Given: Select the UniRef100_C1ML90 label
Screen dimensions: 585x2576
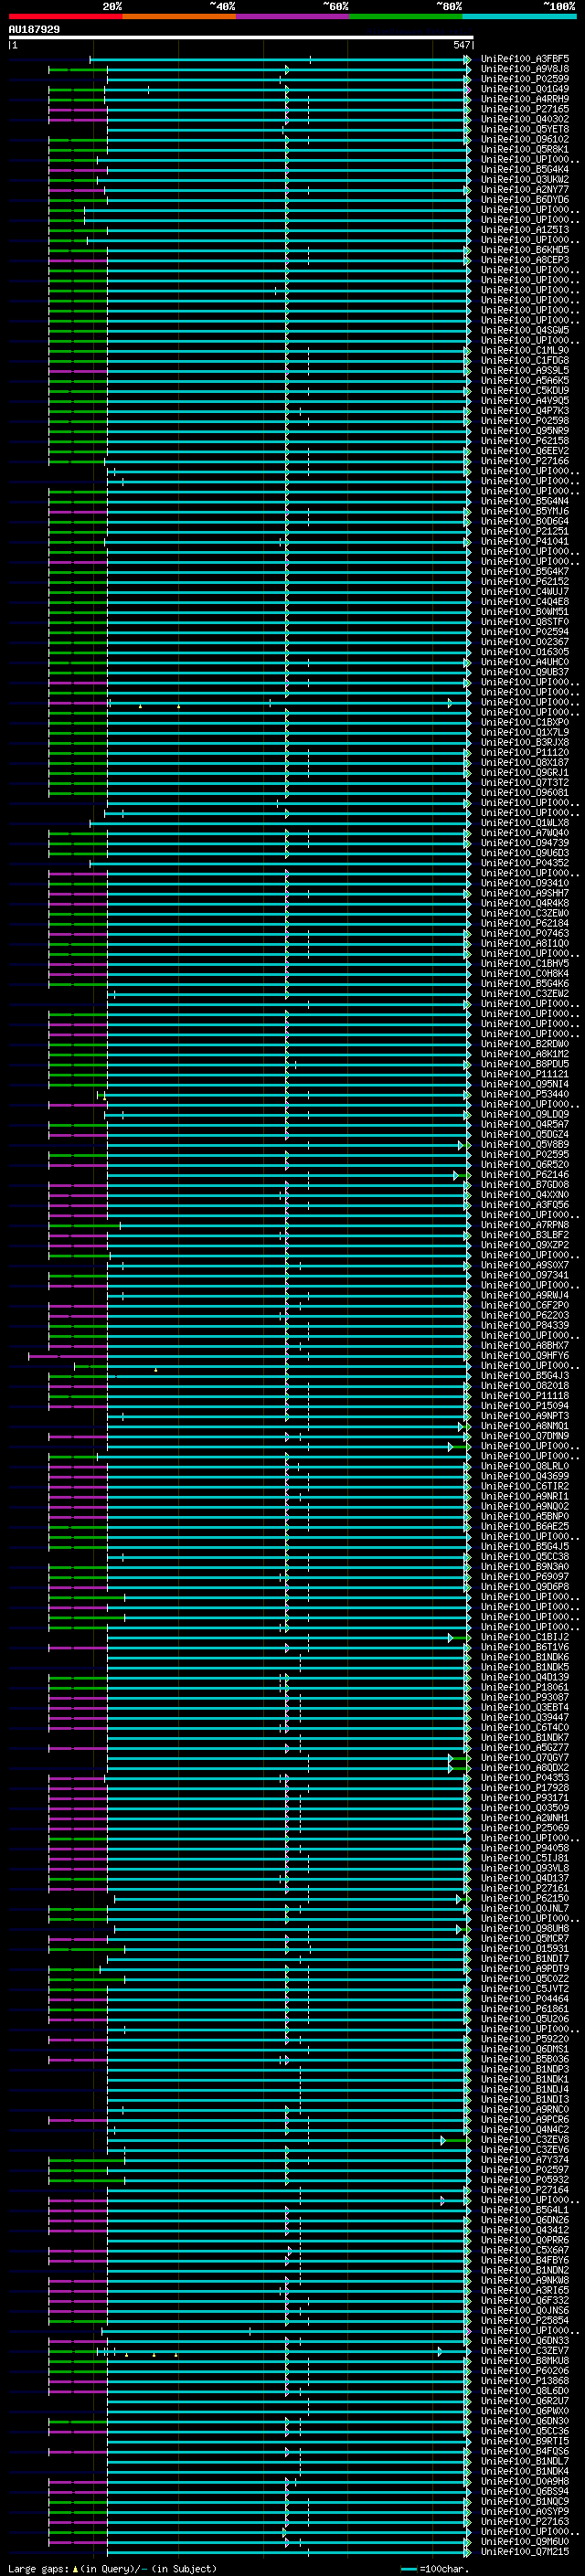Looking at the screenshot, I should 525,351.
